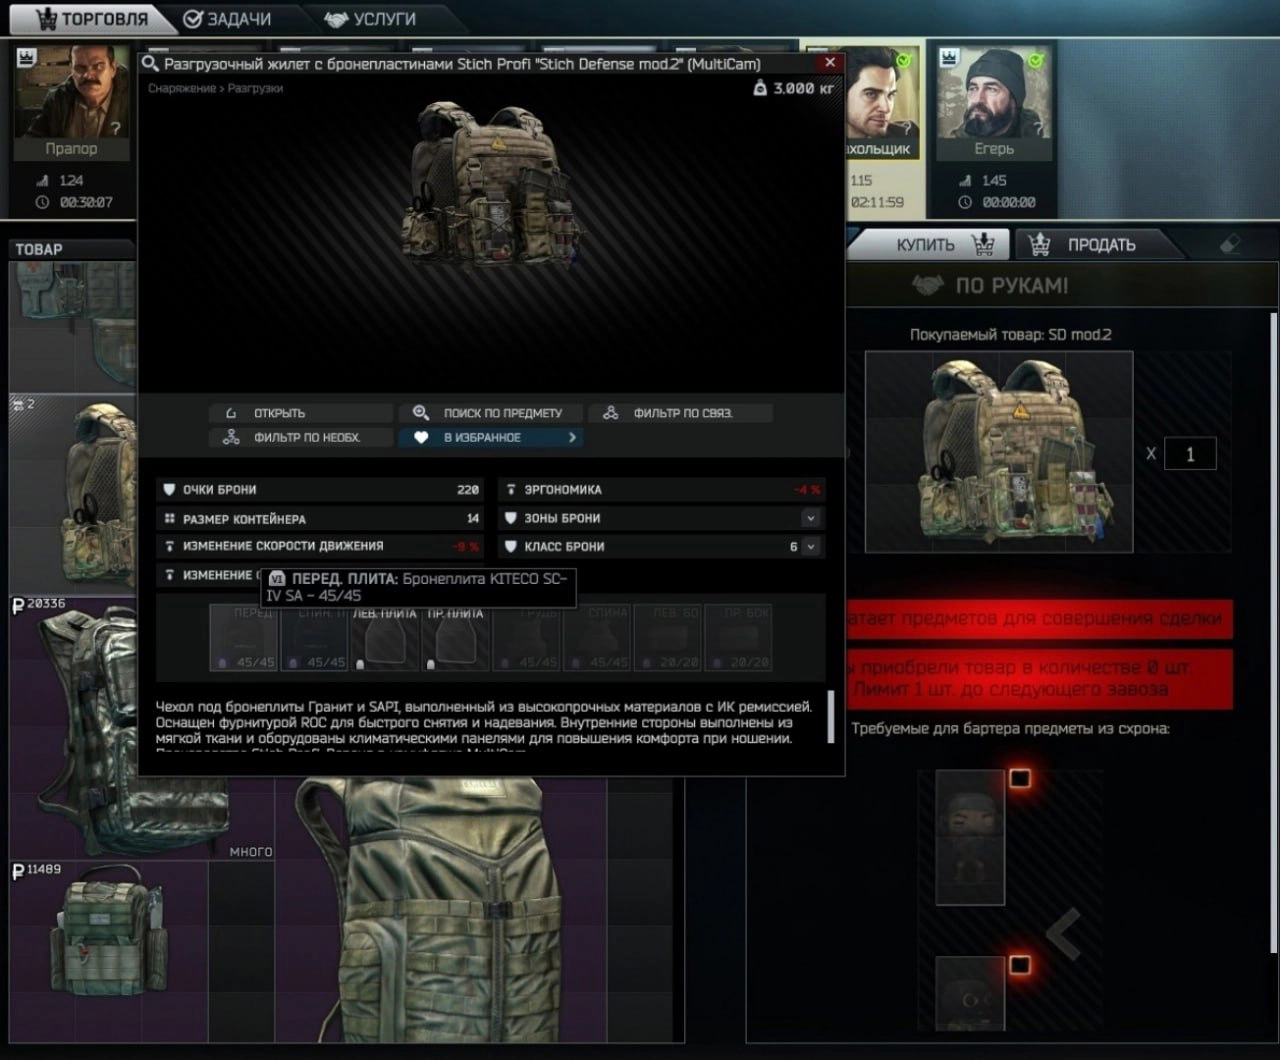This screenshot has height=1060, width=1280.
Task: Click the left chevron arrow in barter panel
Action: click(x=1063, y=933)
